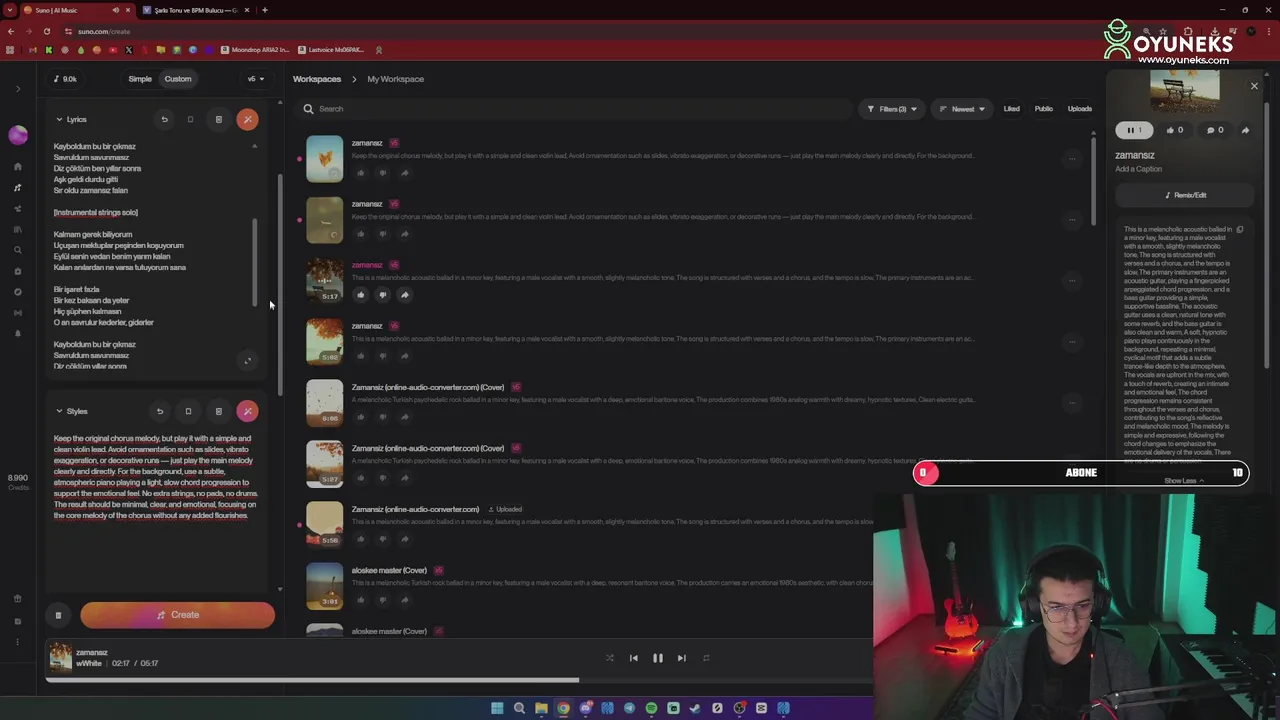
Task: Like the playing zamansız 5:17 song
Action: coord(361,295)
